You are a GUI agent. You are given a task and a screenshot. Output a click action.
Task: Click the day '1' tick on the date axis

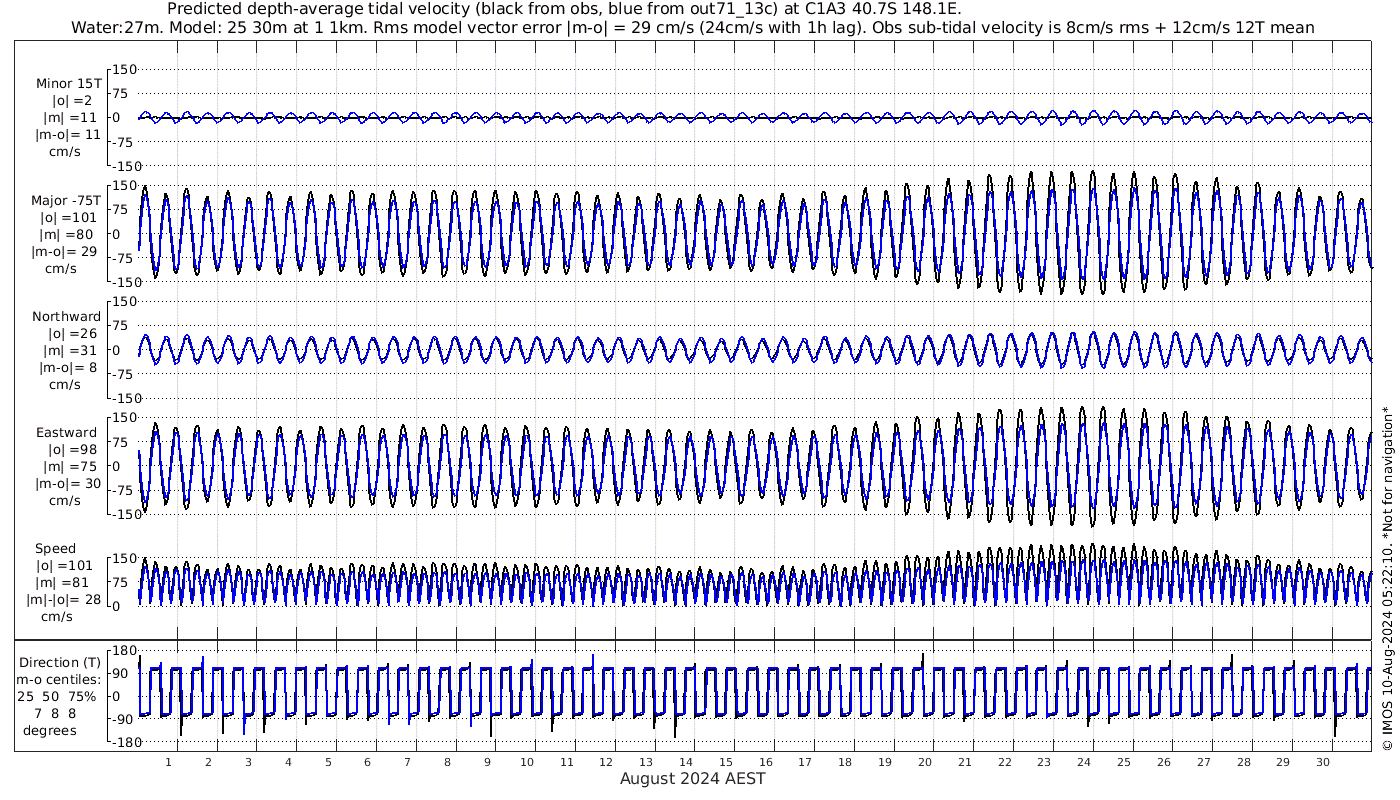click(x=169, y=762)
